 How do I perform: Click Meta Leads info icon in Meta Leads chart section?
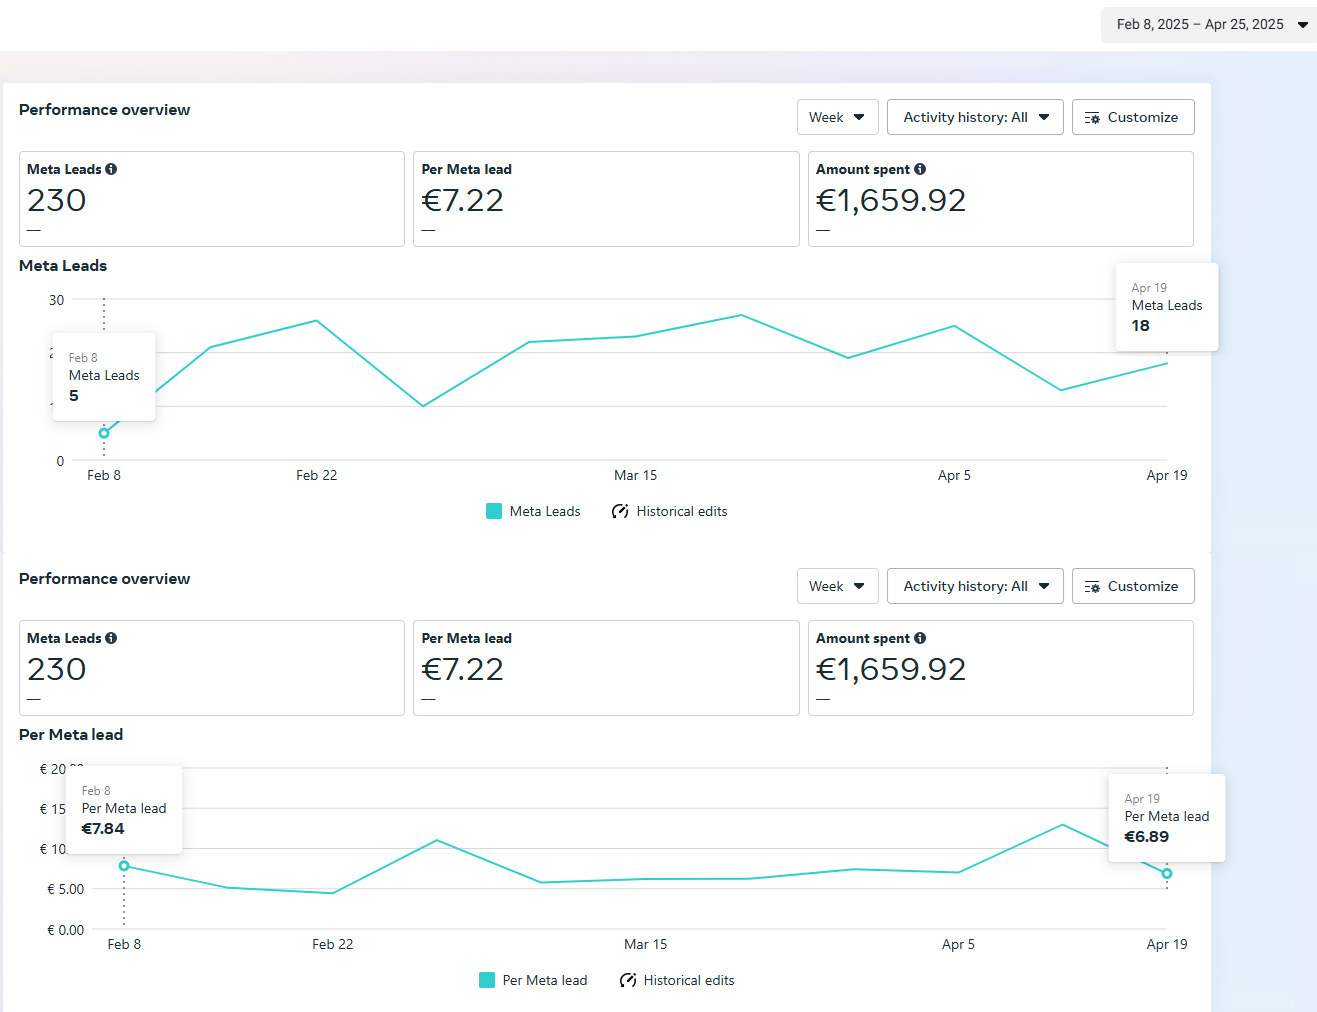111,169
